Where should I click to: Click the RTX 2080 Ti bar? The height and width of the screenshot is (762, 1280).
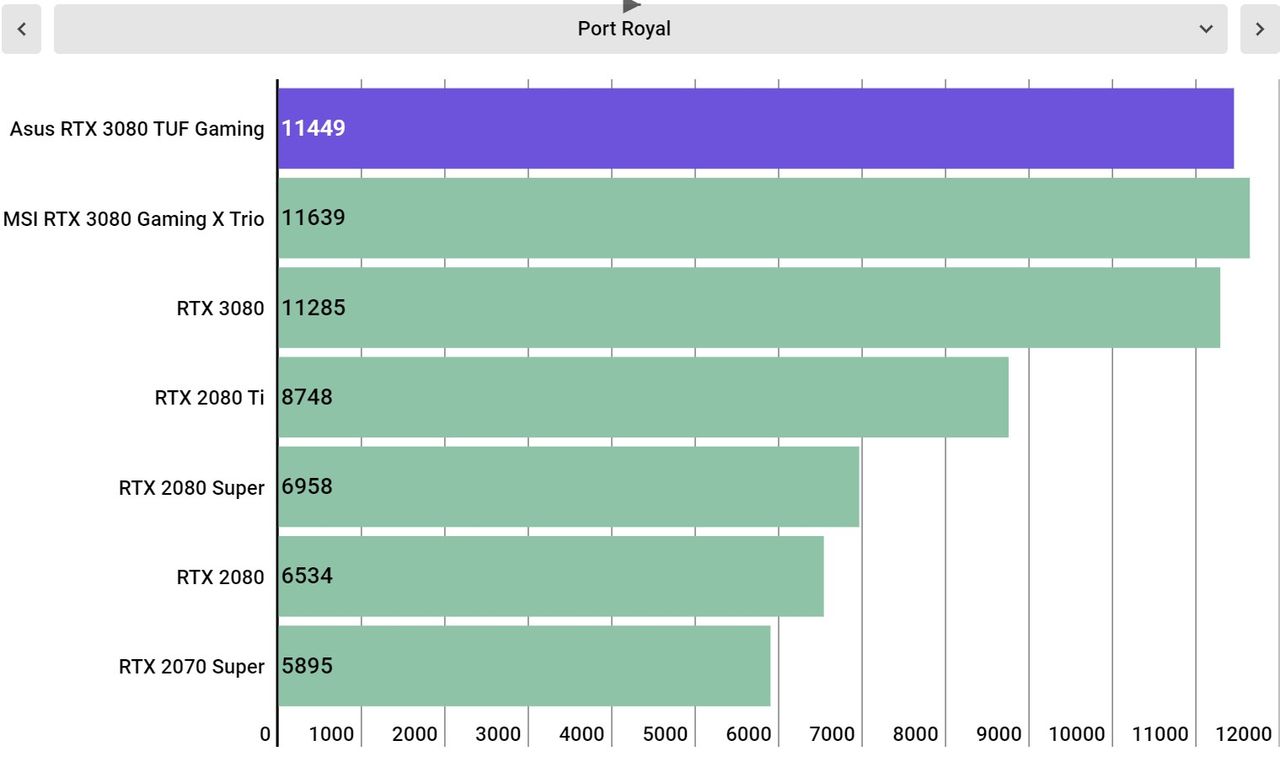(643, 397)
